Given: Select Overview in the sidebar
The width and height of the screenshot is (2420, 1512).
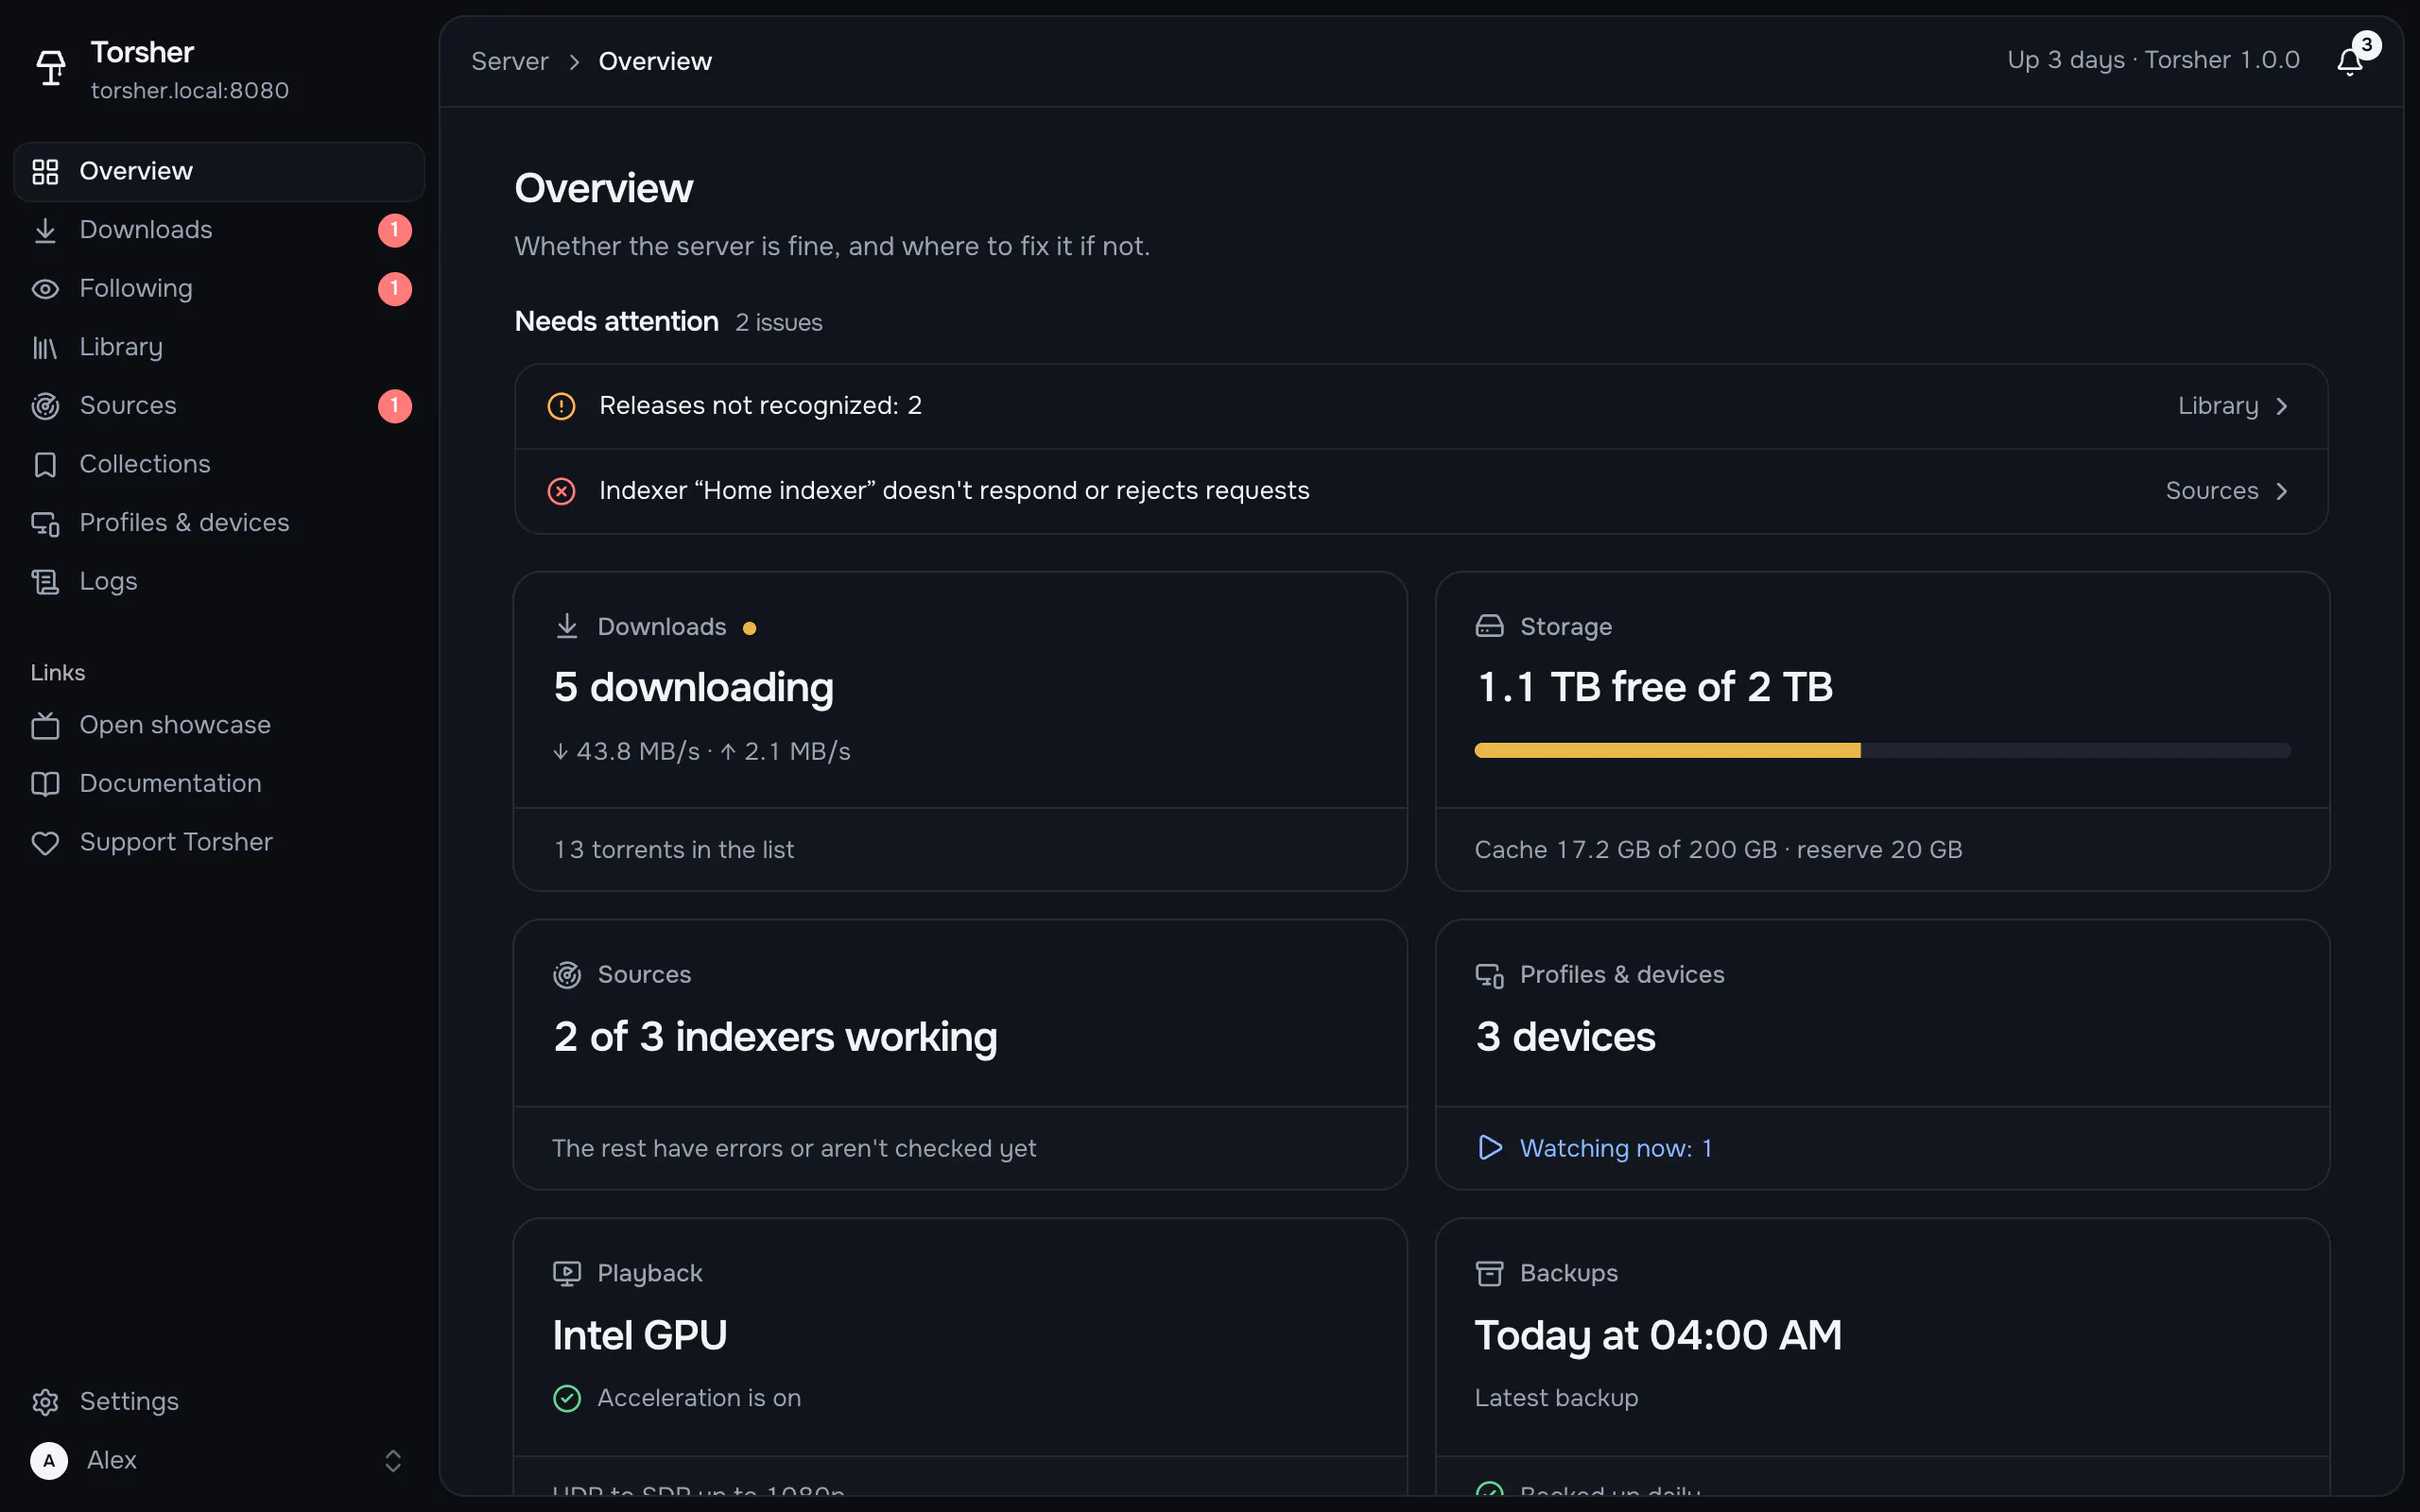Looking at the screenshot, I should pyautogui.click(x=219, y=172).
